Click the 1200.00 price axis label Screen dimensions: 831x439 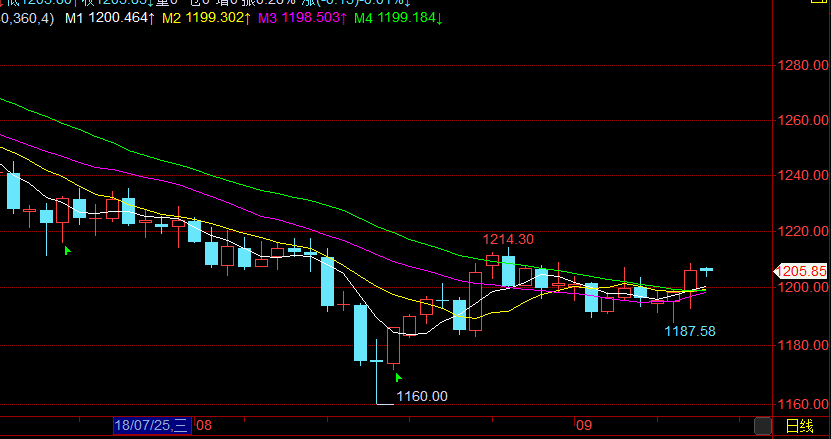(803, 287)
